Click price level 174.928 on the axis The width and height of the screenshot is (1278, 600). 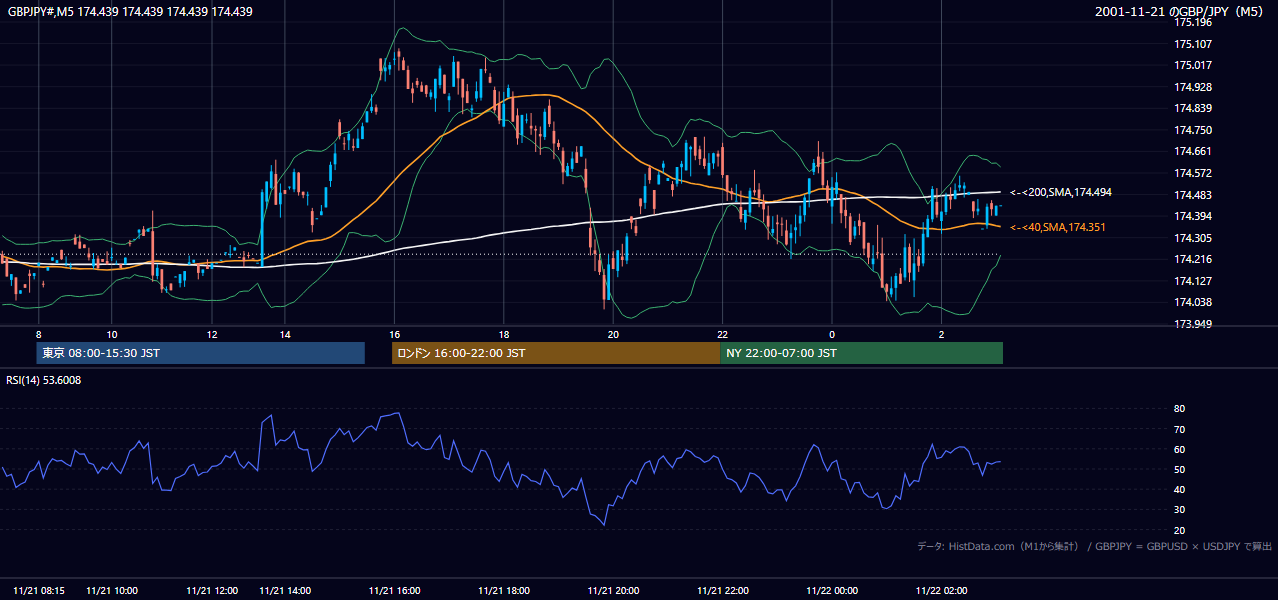tap(1193, 87)
